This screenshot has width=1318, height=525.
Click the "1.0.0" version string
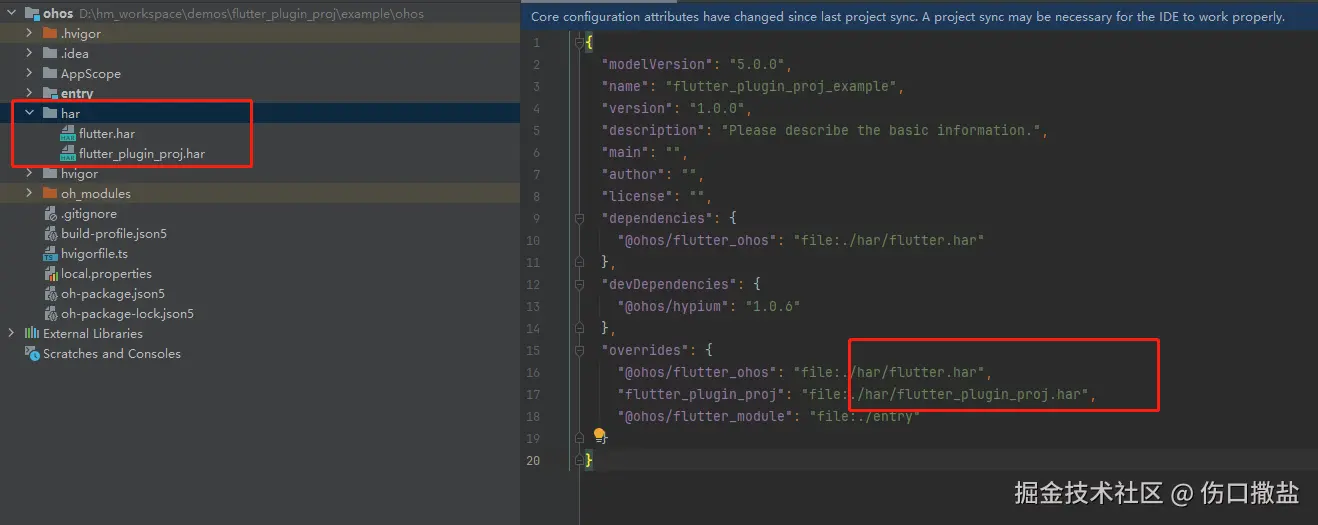pos(716,108)
